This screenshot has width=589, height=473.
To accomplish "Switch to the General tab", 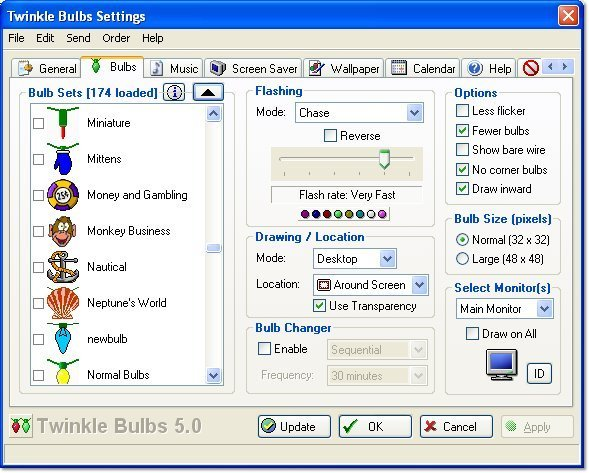I will coord(46,68).
